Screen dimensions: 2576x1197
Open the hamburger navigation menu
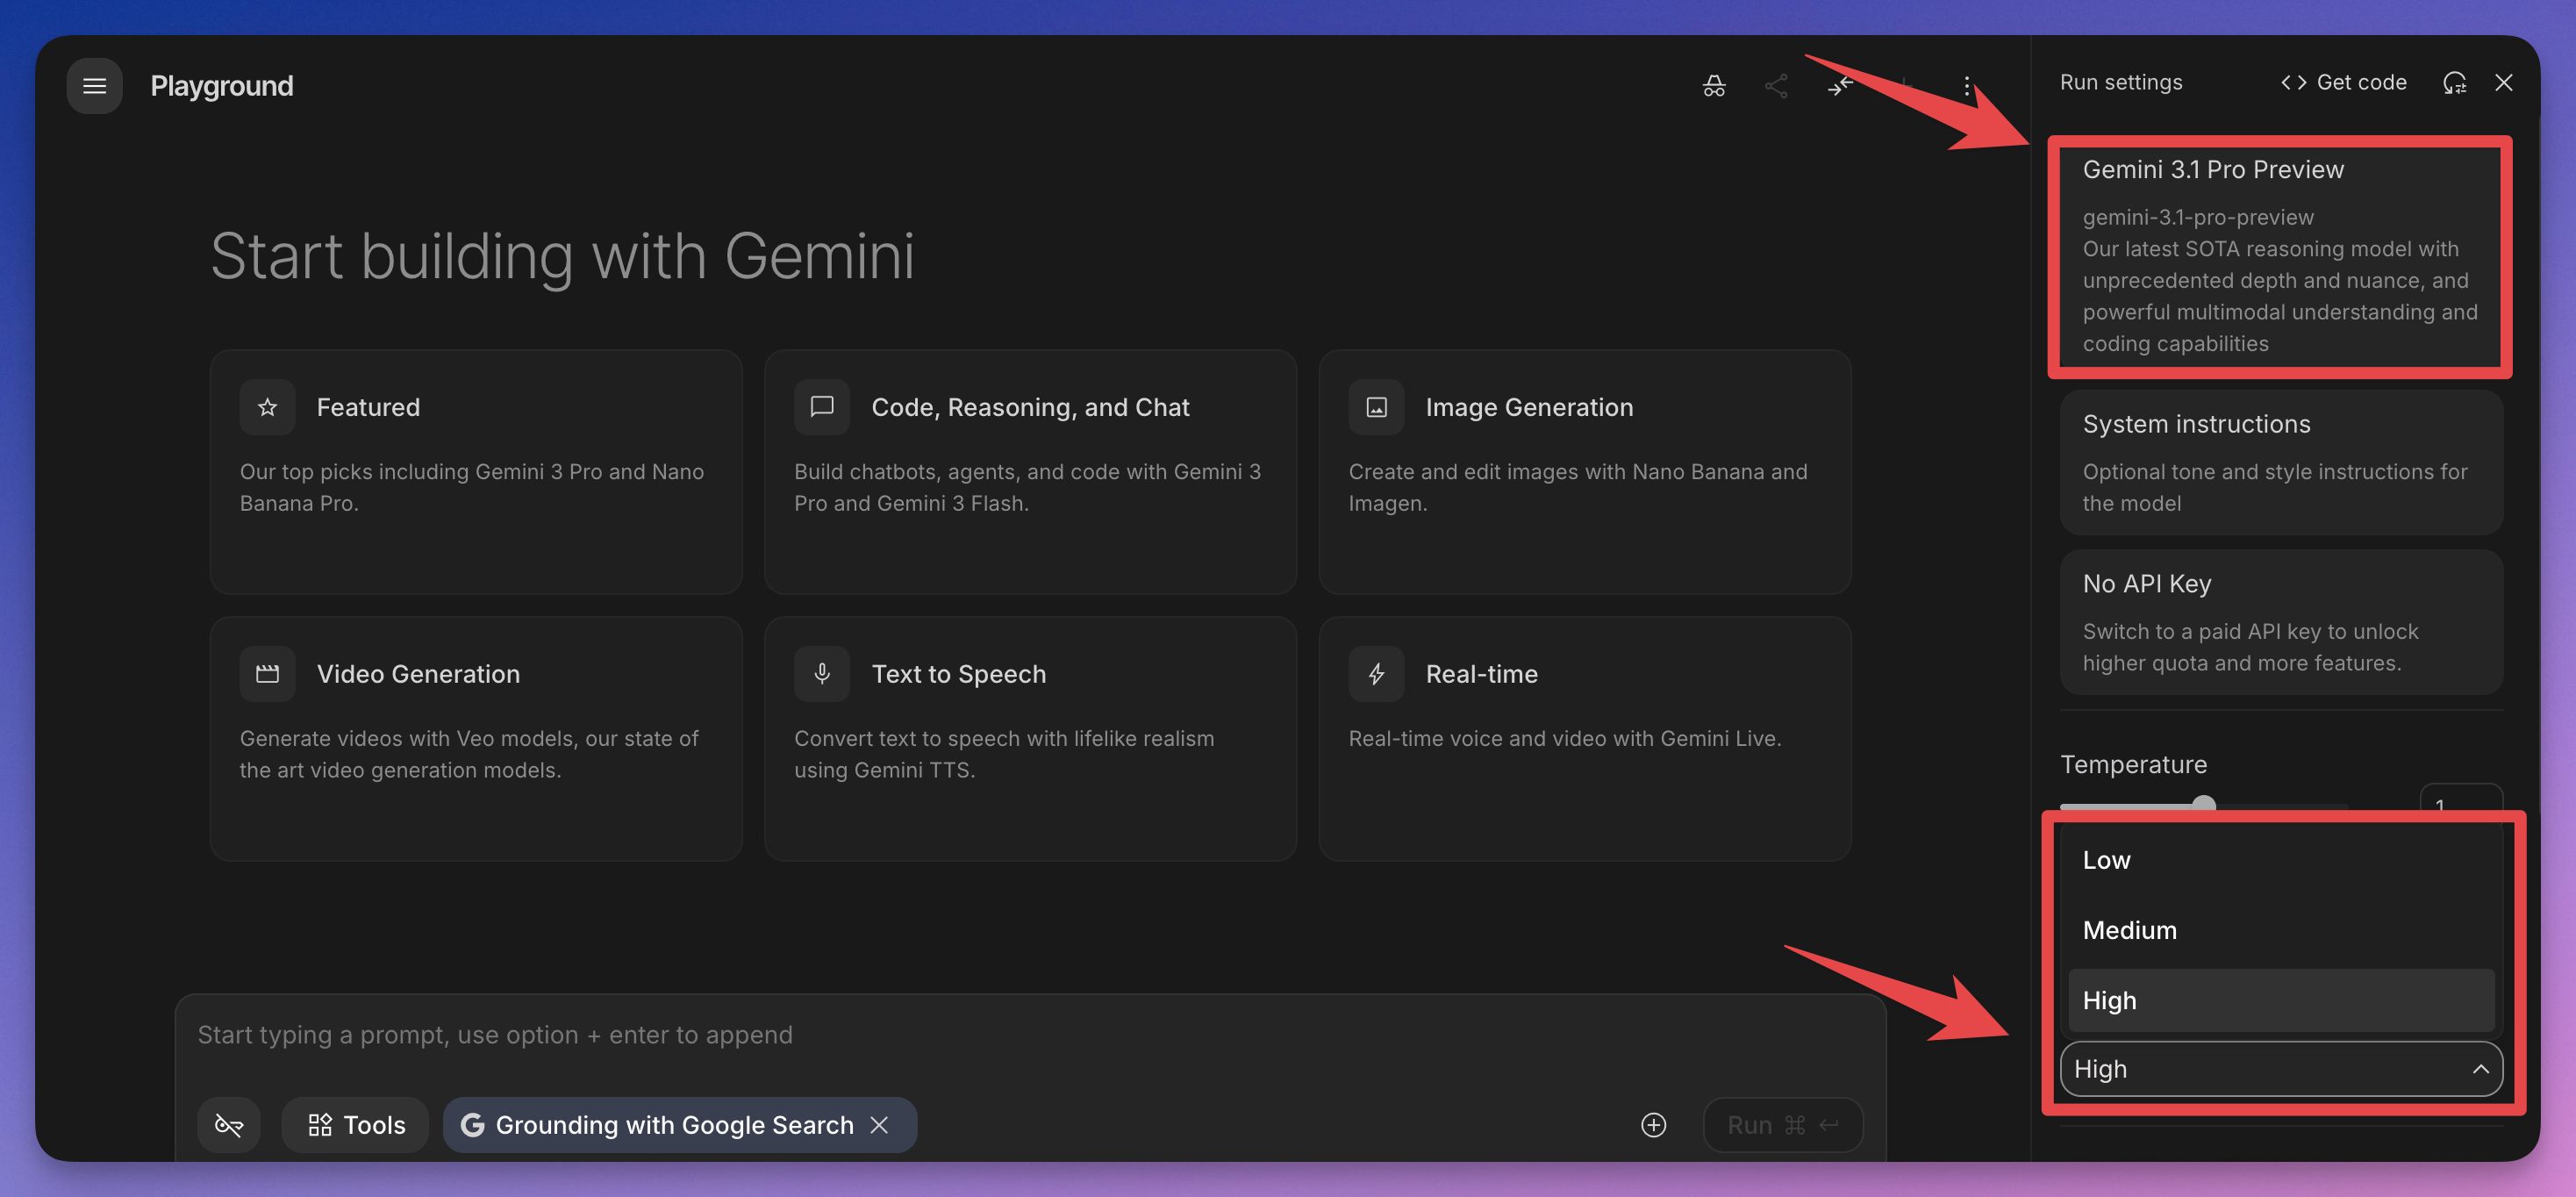tap(94, 86)
